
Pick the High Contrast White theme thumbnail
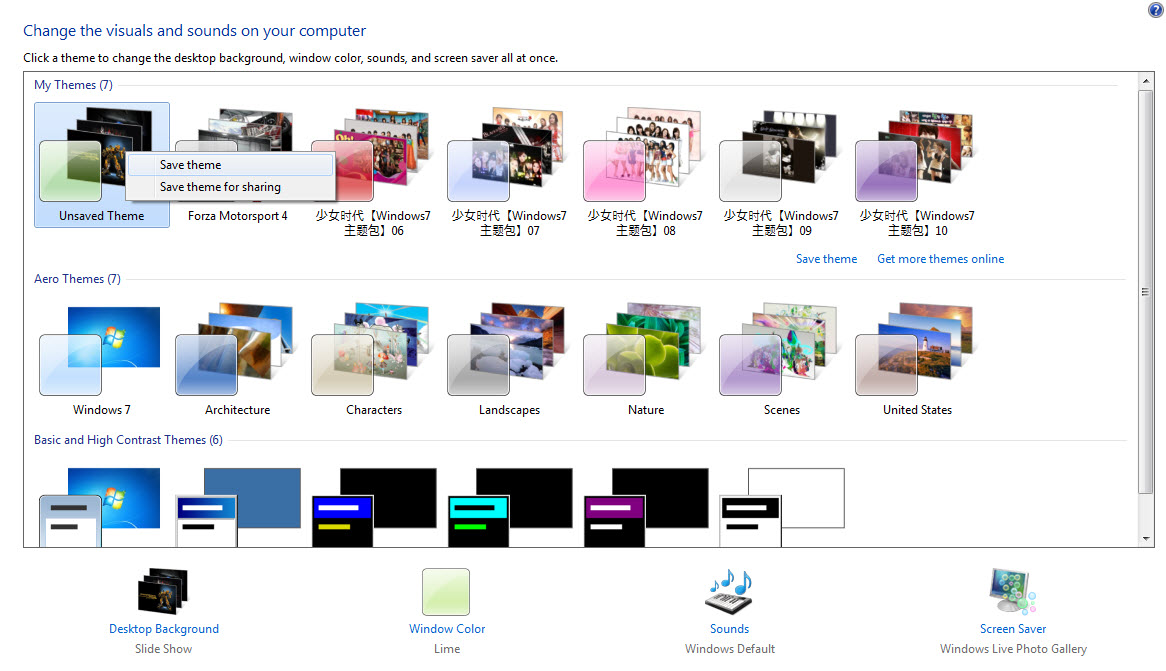(x=782, y=507)
